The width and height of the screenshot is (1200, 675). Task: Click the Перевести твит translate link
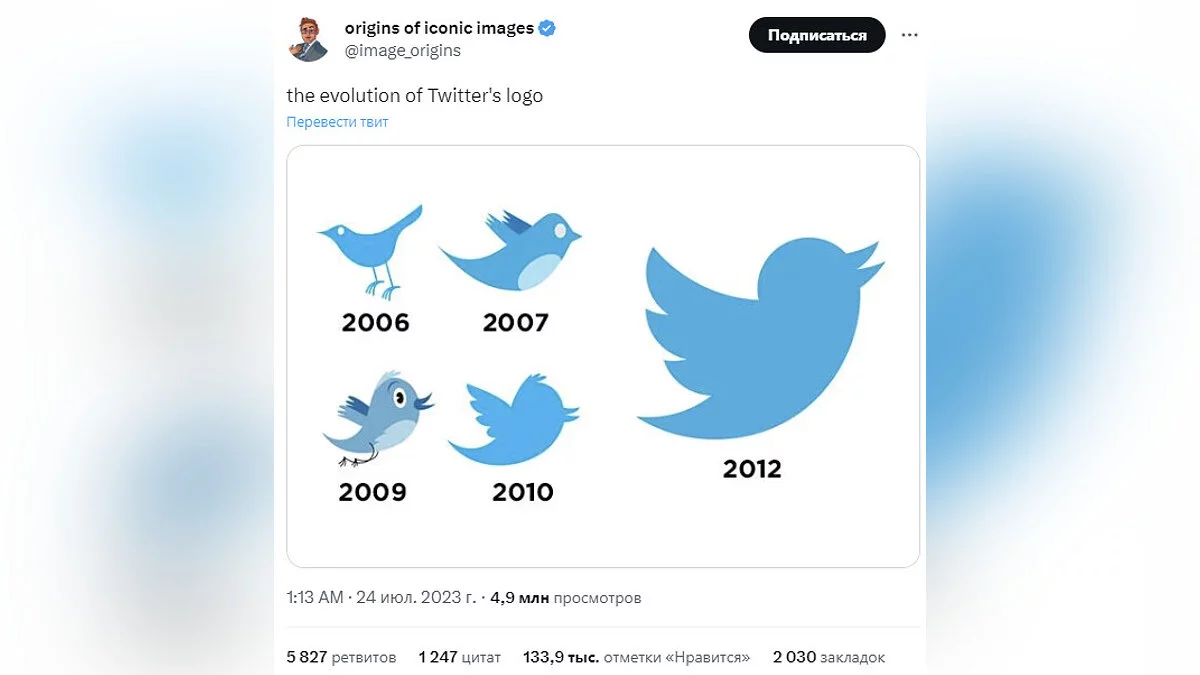[337, 122]
